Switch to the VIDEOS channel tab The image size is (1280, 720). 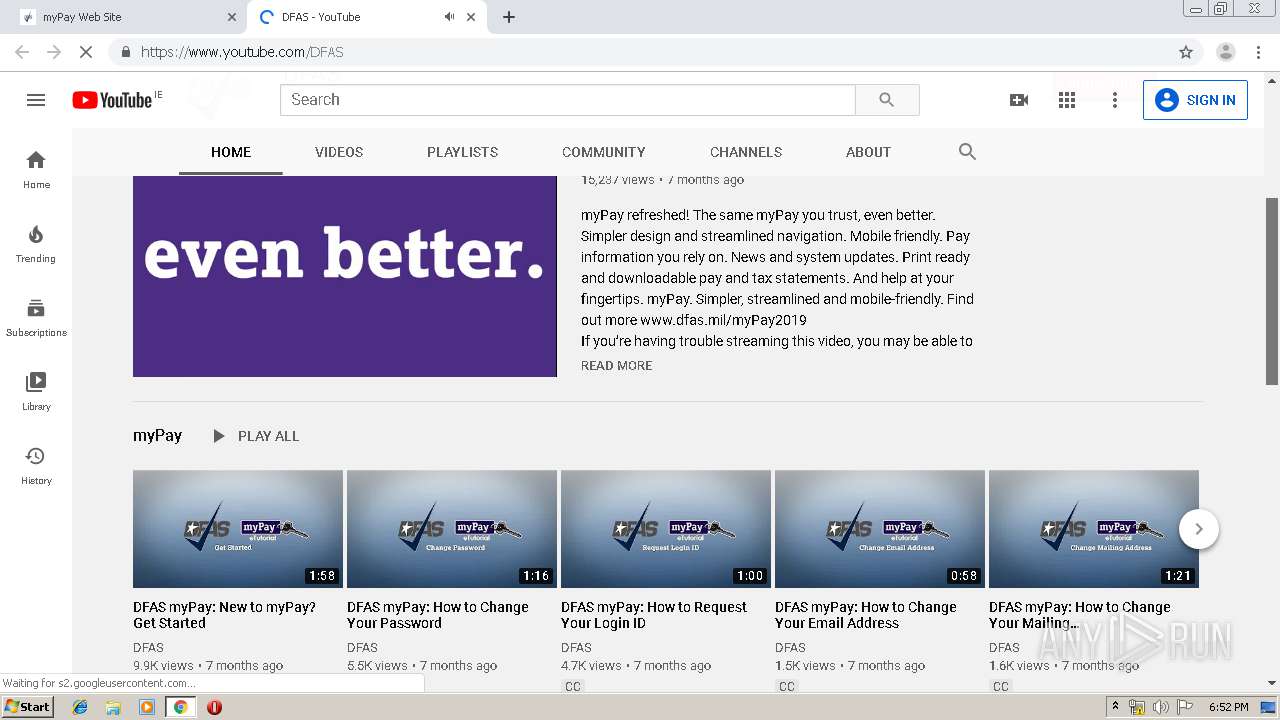coord(339,152)
